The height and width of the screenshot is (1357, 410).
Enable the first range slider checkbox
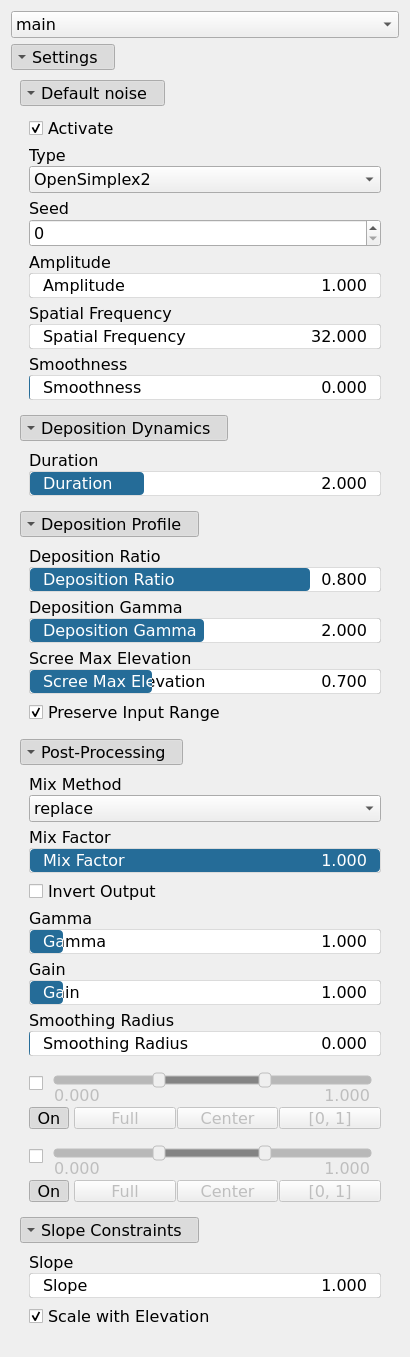click(36, 1082)
